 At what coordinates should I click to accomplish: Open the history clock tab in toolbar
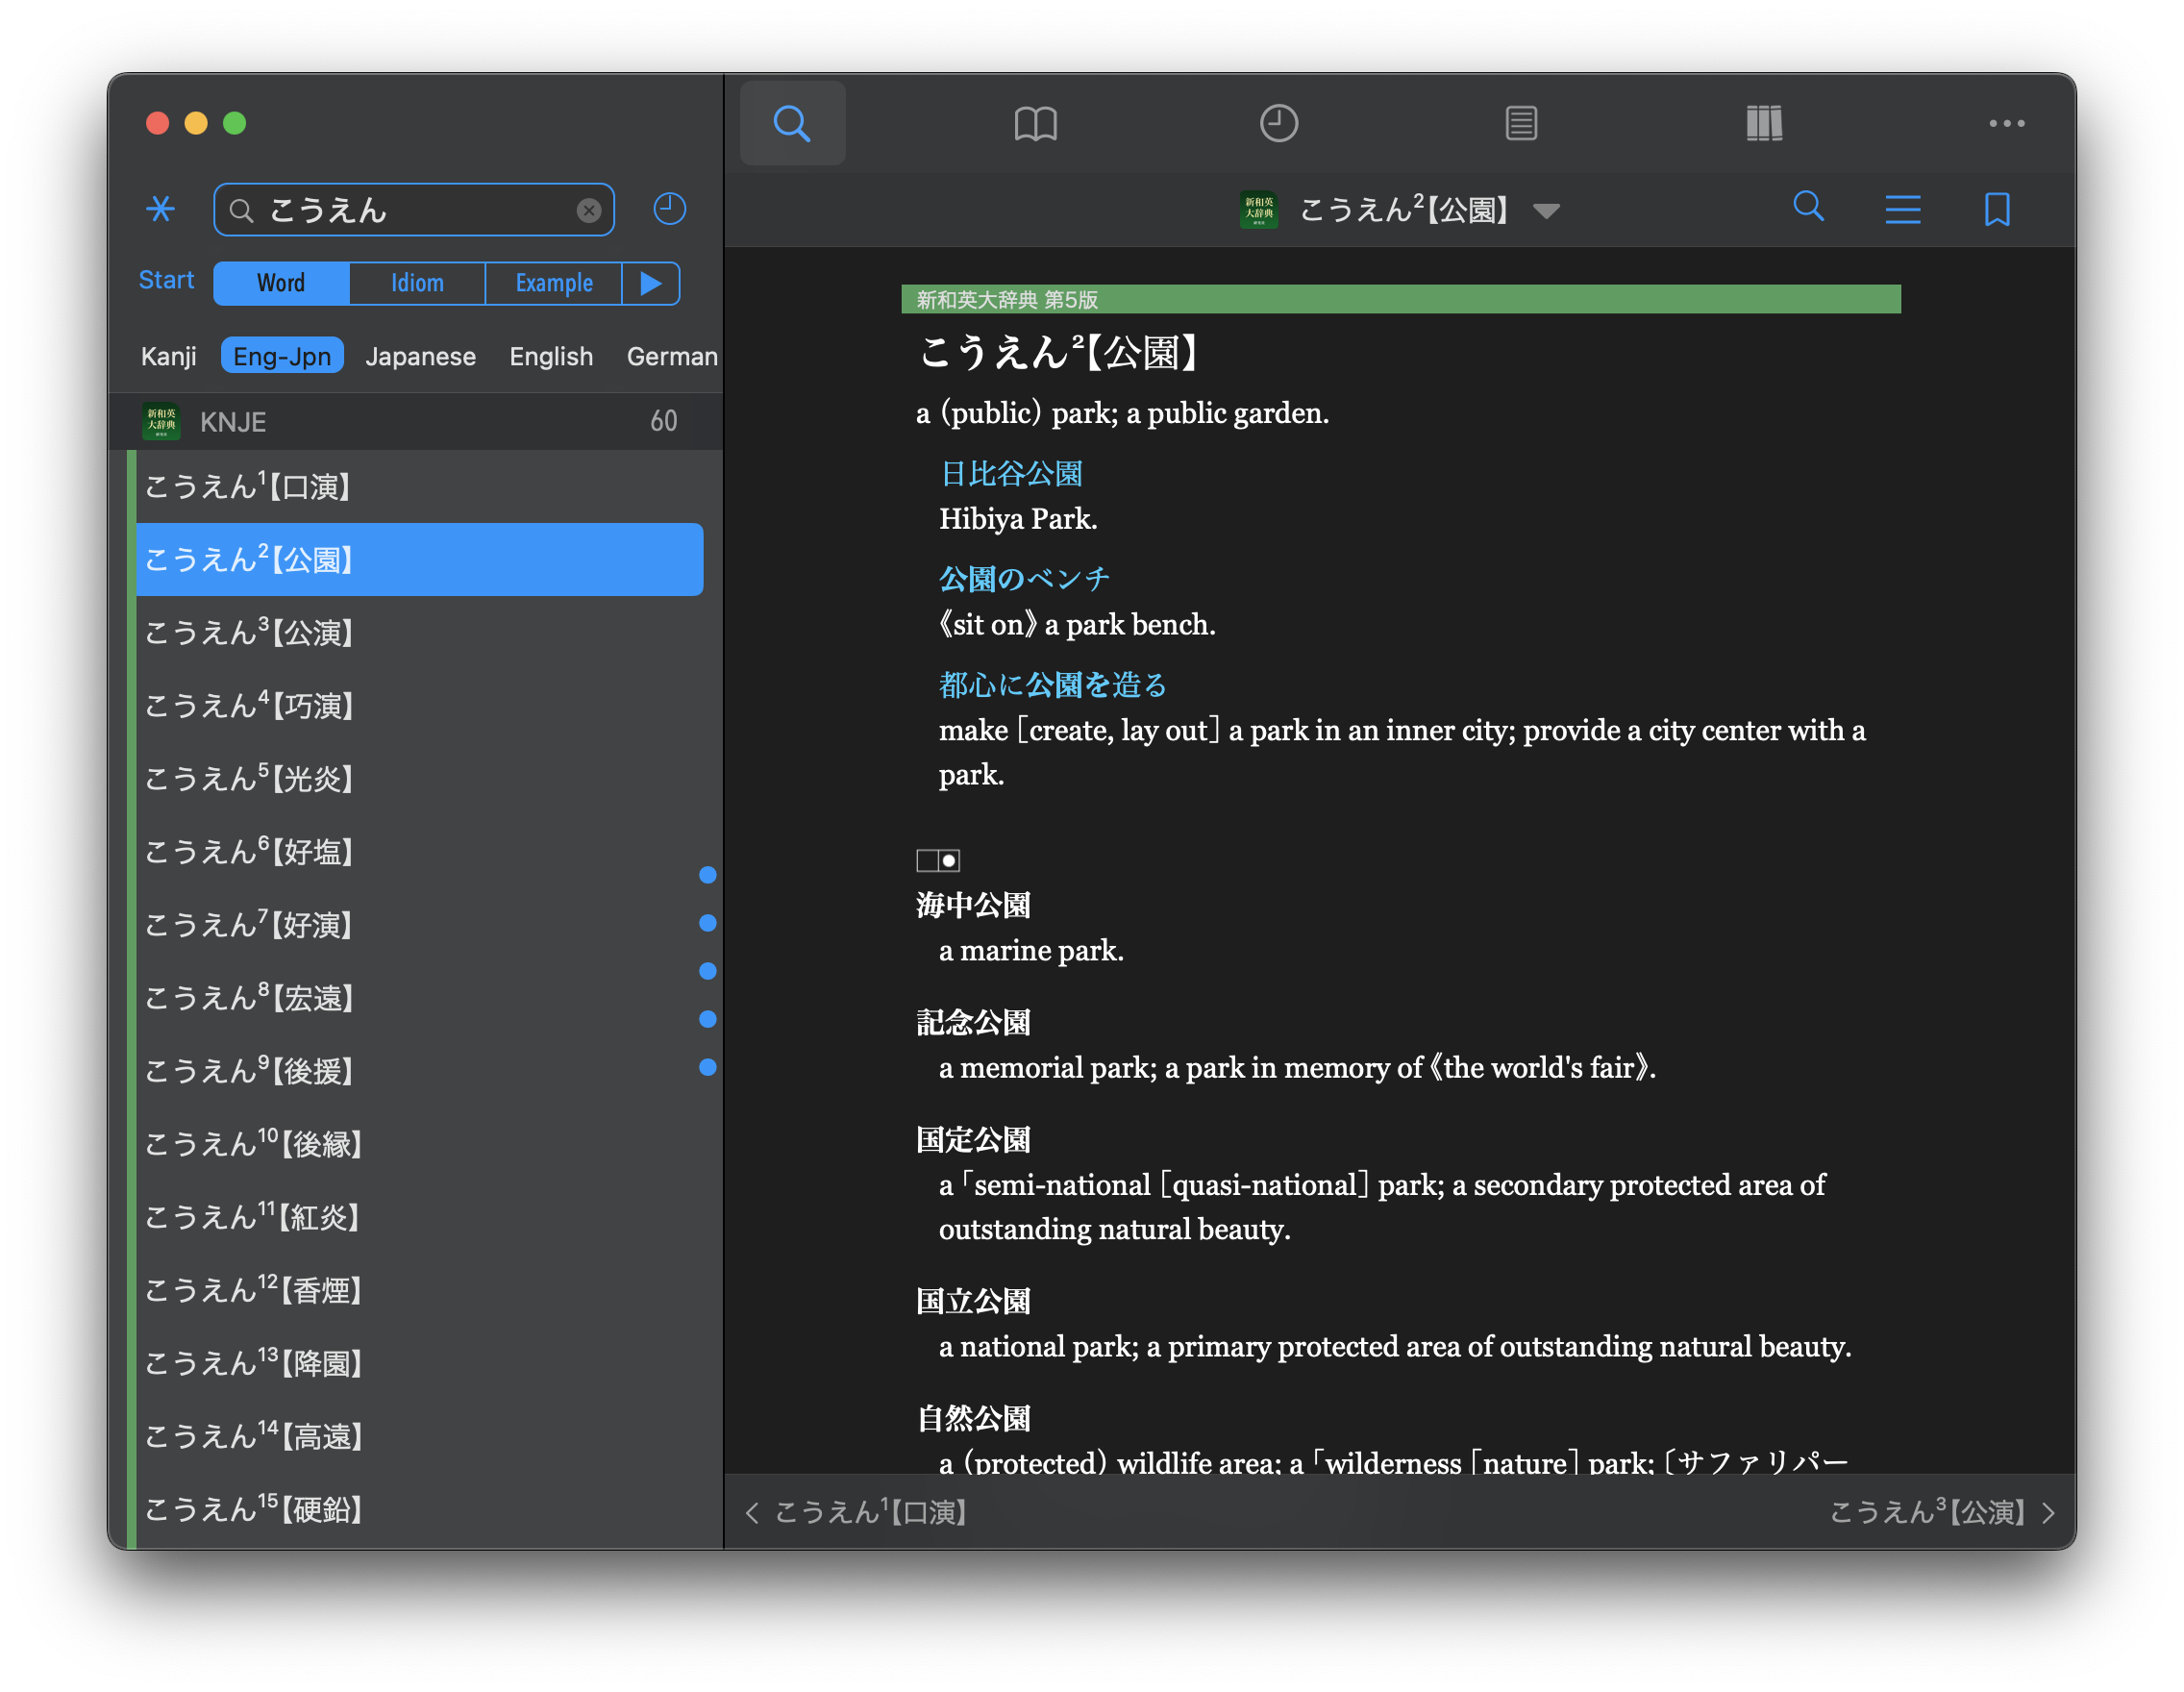click(x=1278, y=124)
